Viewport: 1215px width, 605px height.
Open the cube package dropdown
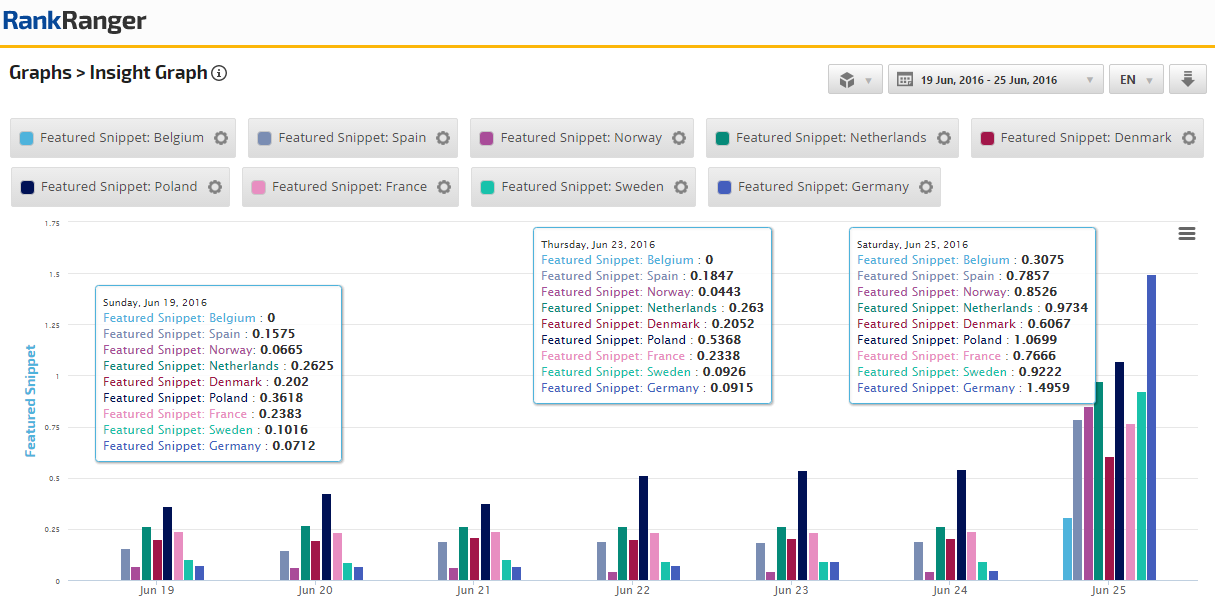pos(855,80)
